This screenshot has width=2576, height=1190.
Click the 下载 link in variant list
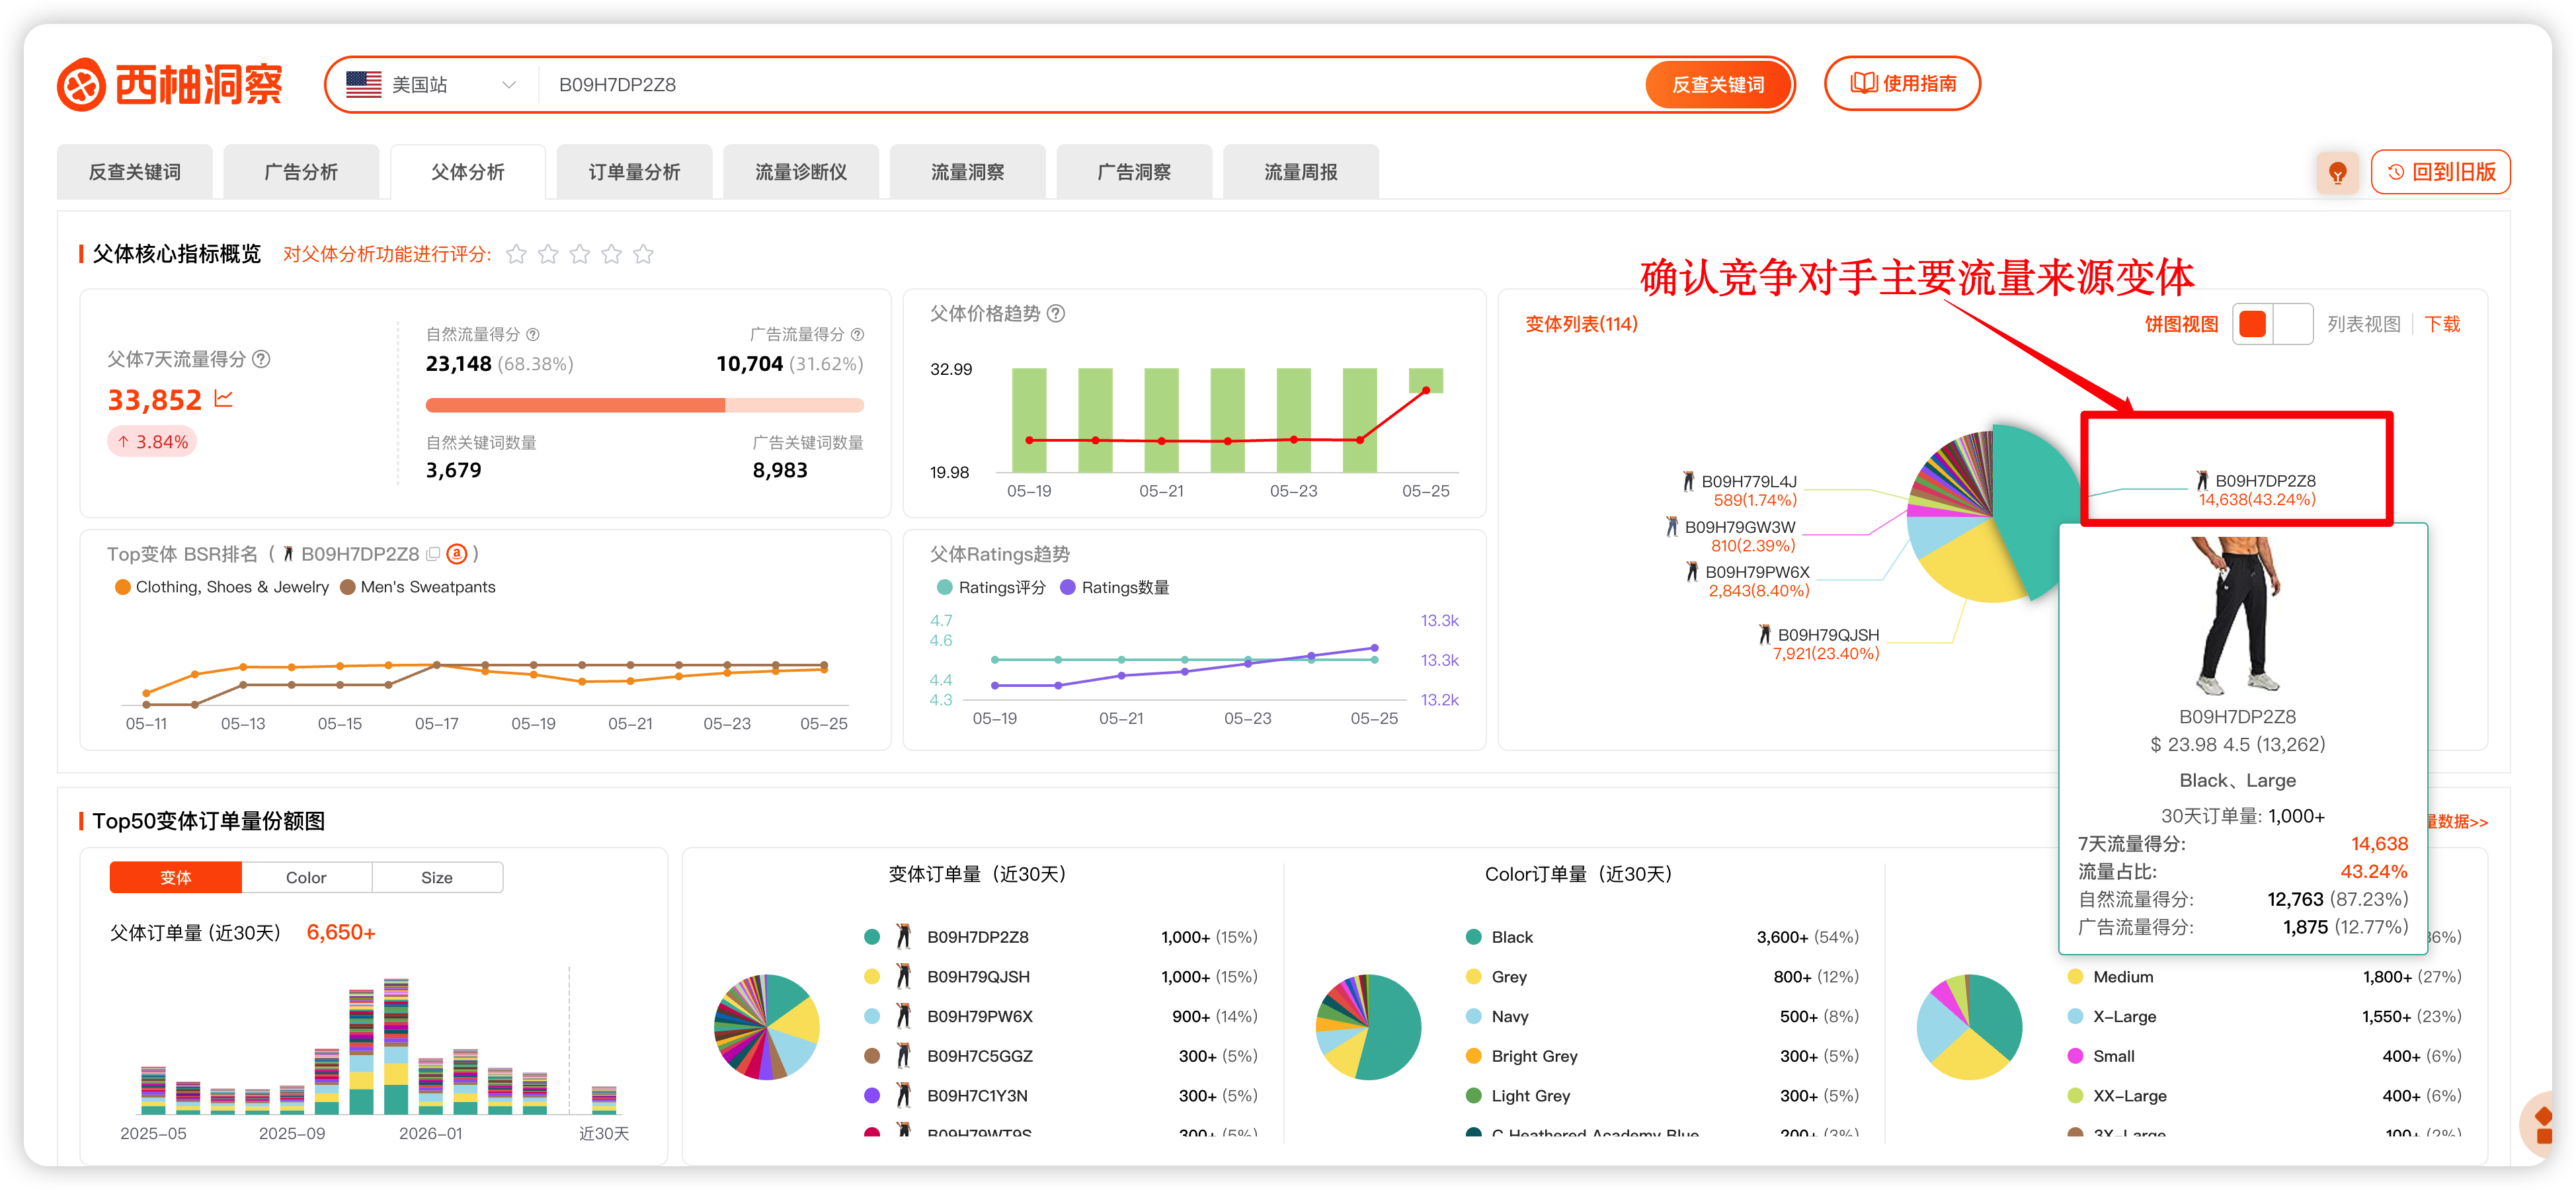click(2442, 324)
